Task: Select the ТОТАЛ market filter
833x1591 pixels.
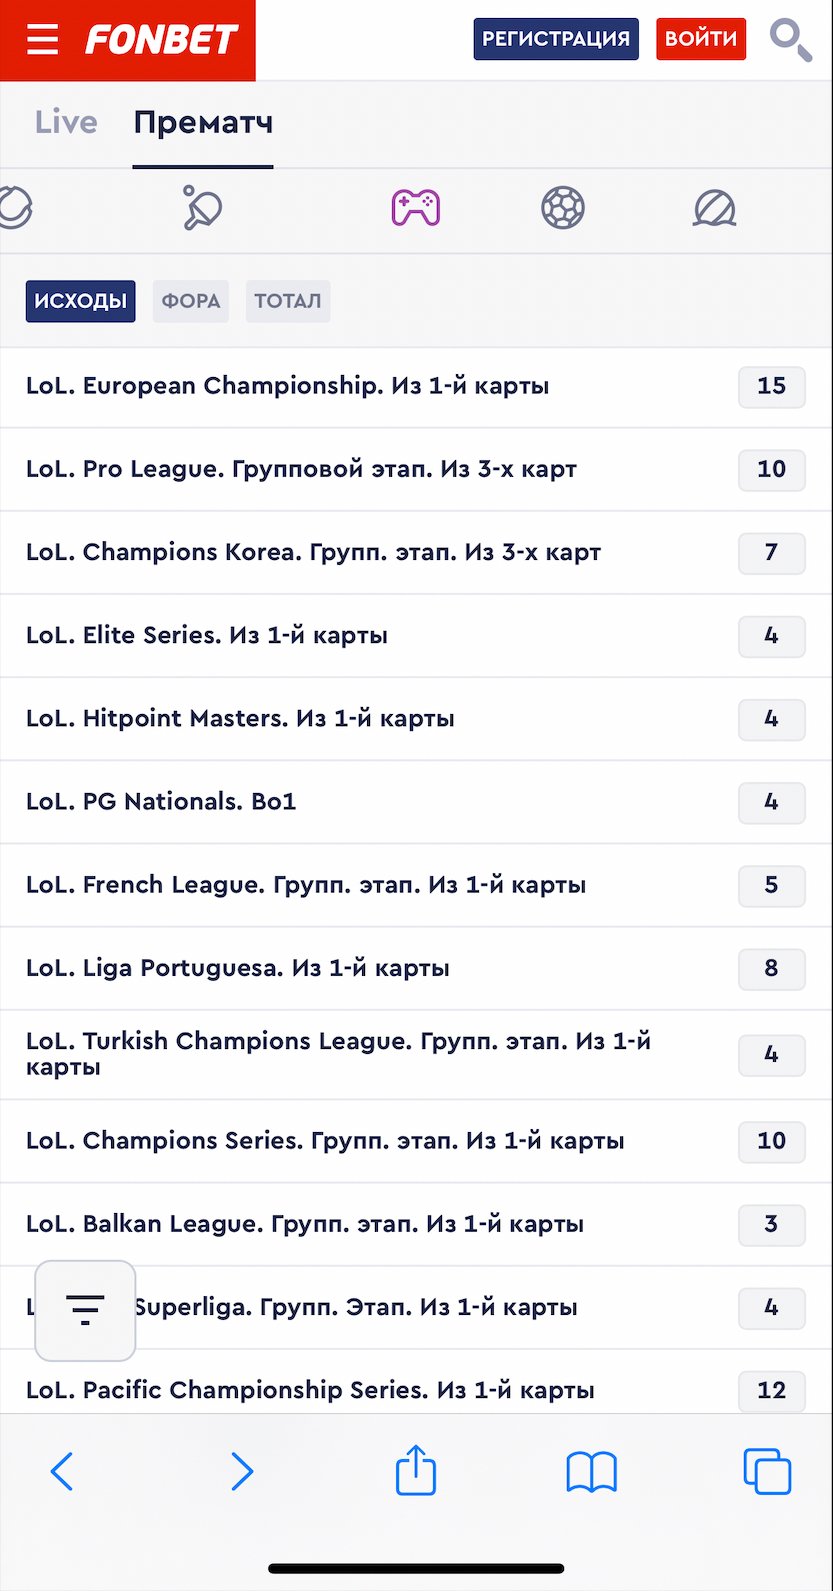Action: click(x=287, y=301)
